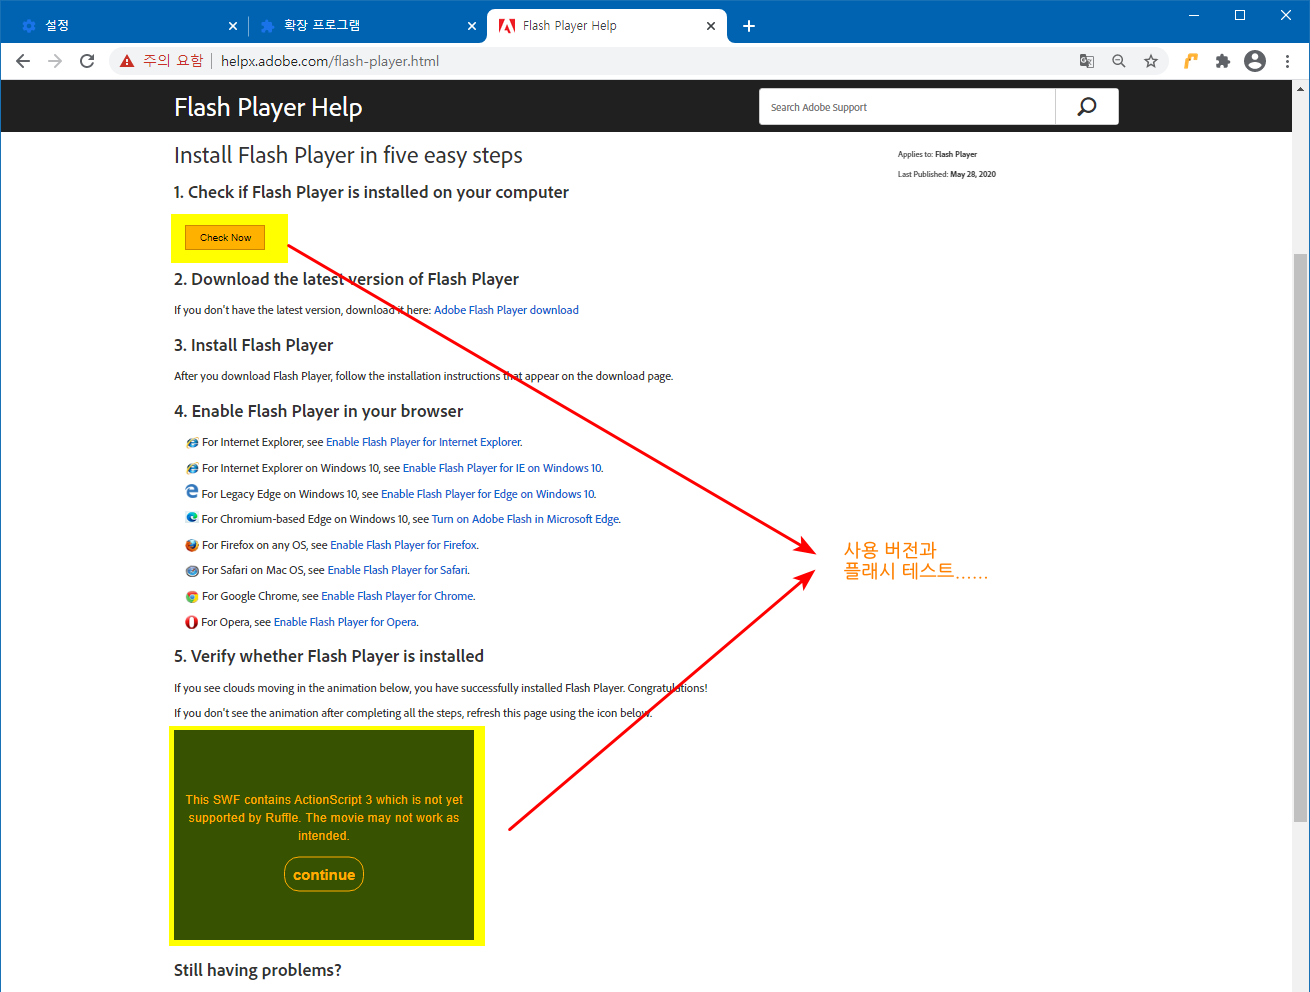The image size is (1310, 992).
Task: Click the address bar URL helpx.adobe.com
Action: pyautogui.click(x=330, y=61)
